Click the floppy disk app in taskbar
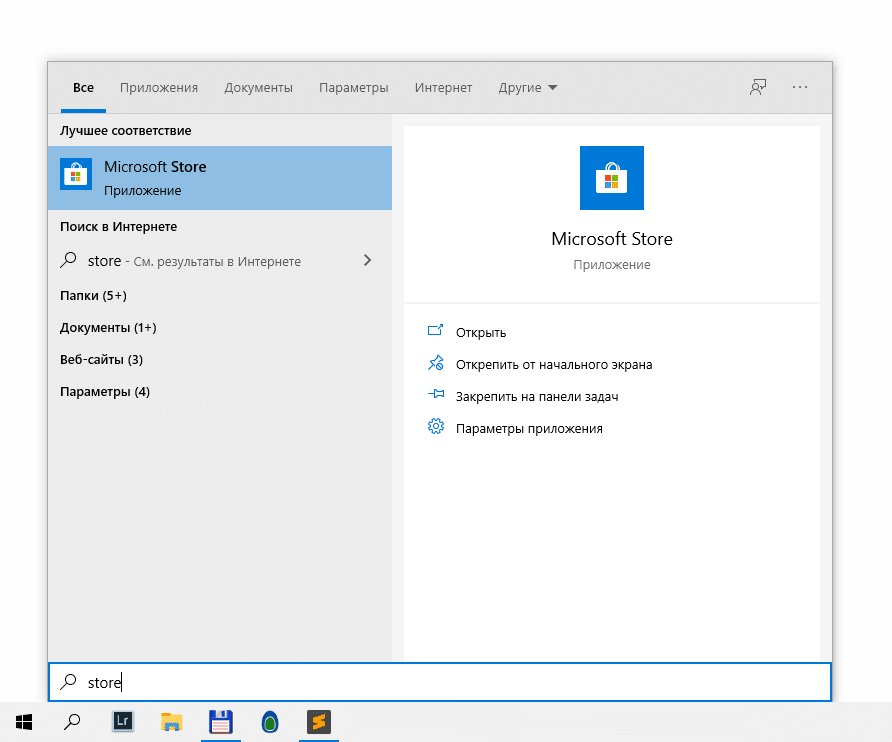Screen dimensions: 892x742 [221, 722]
